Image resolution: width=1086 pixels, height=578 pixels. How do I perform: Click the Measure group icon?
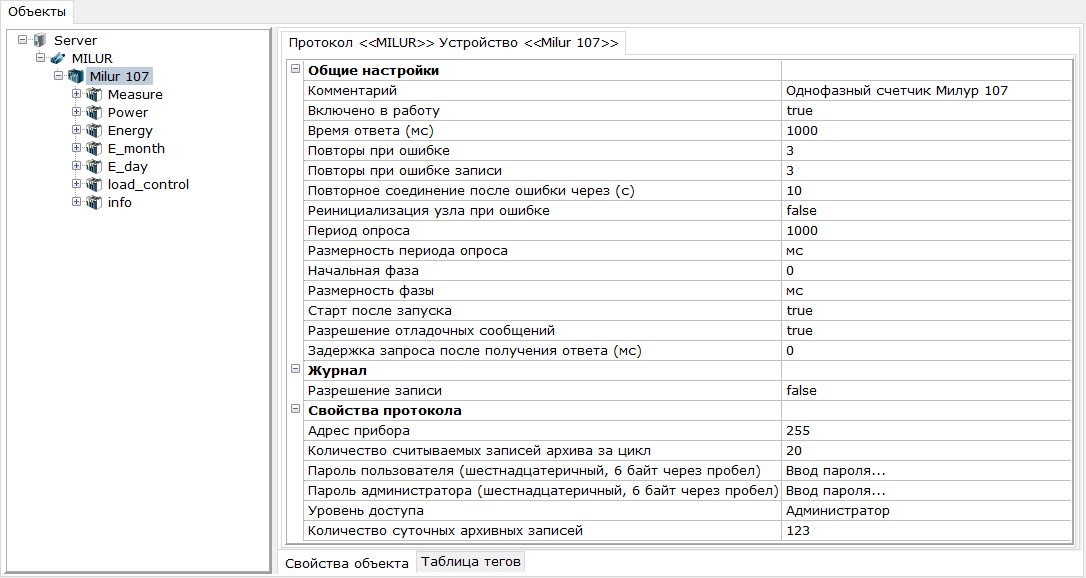coord(94,94)
